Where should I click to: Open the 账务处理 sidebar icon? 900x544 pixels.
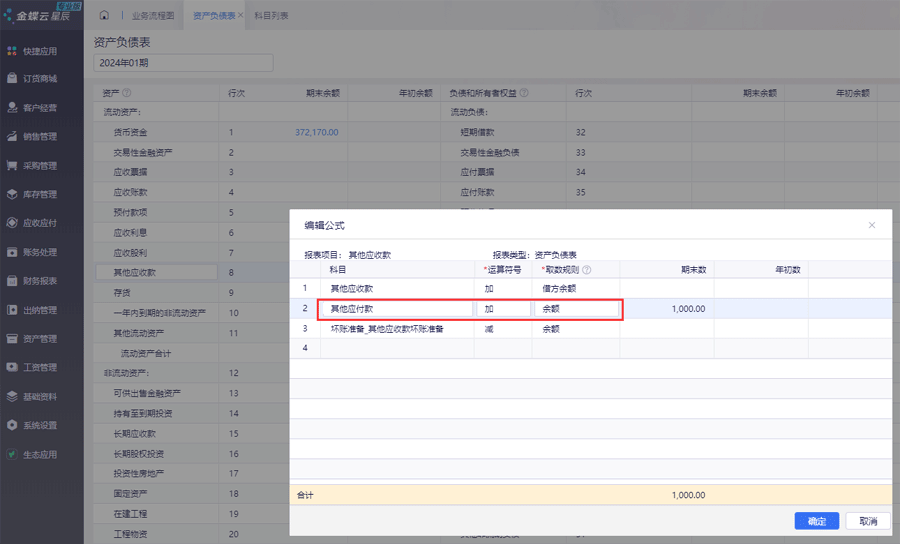(12, 252)
